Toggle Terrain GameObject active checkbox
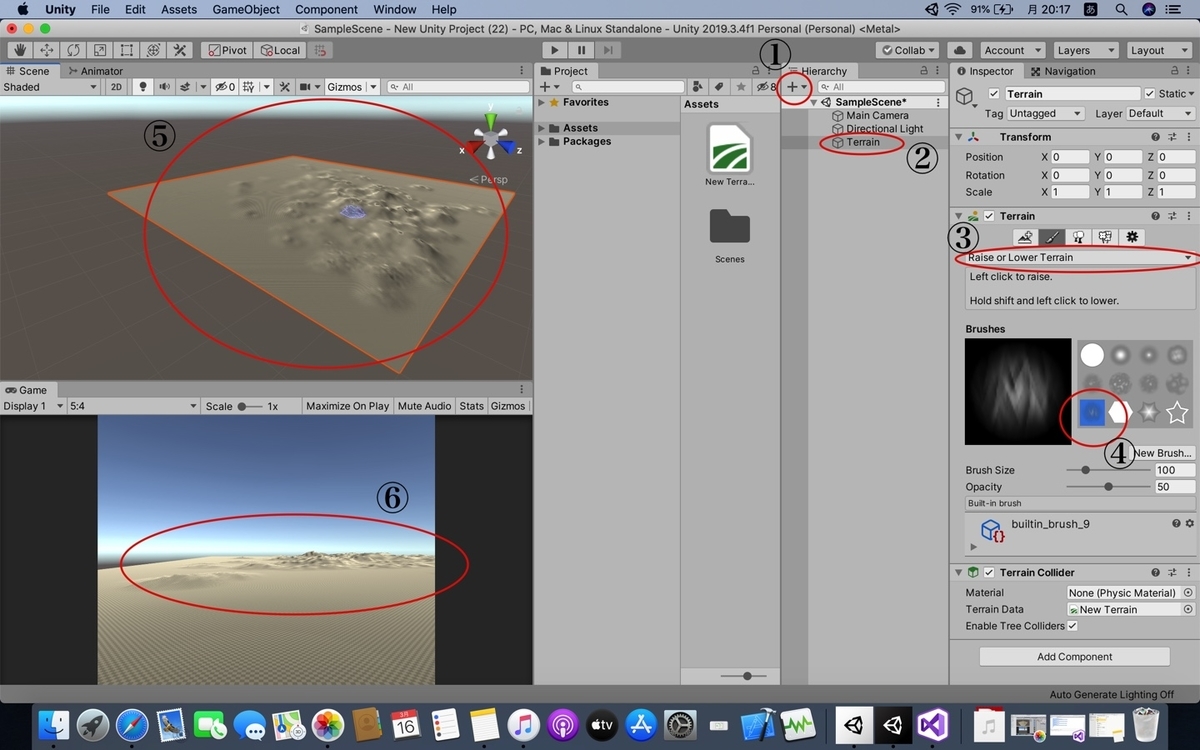Viewport: 1200px width, 750px height. (994, 94)
